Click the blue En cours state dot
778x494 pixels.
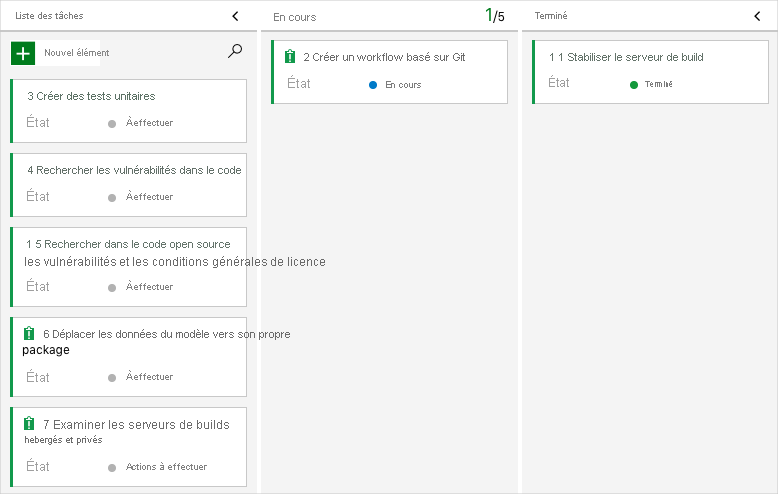point(373,85)
